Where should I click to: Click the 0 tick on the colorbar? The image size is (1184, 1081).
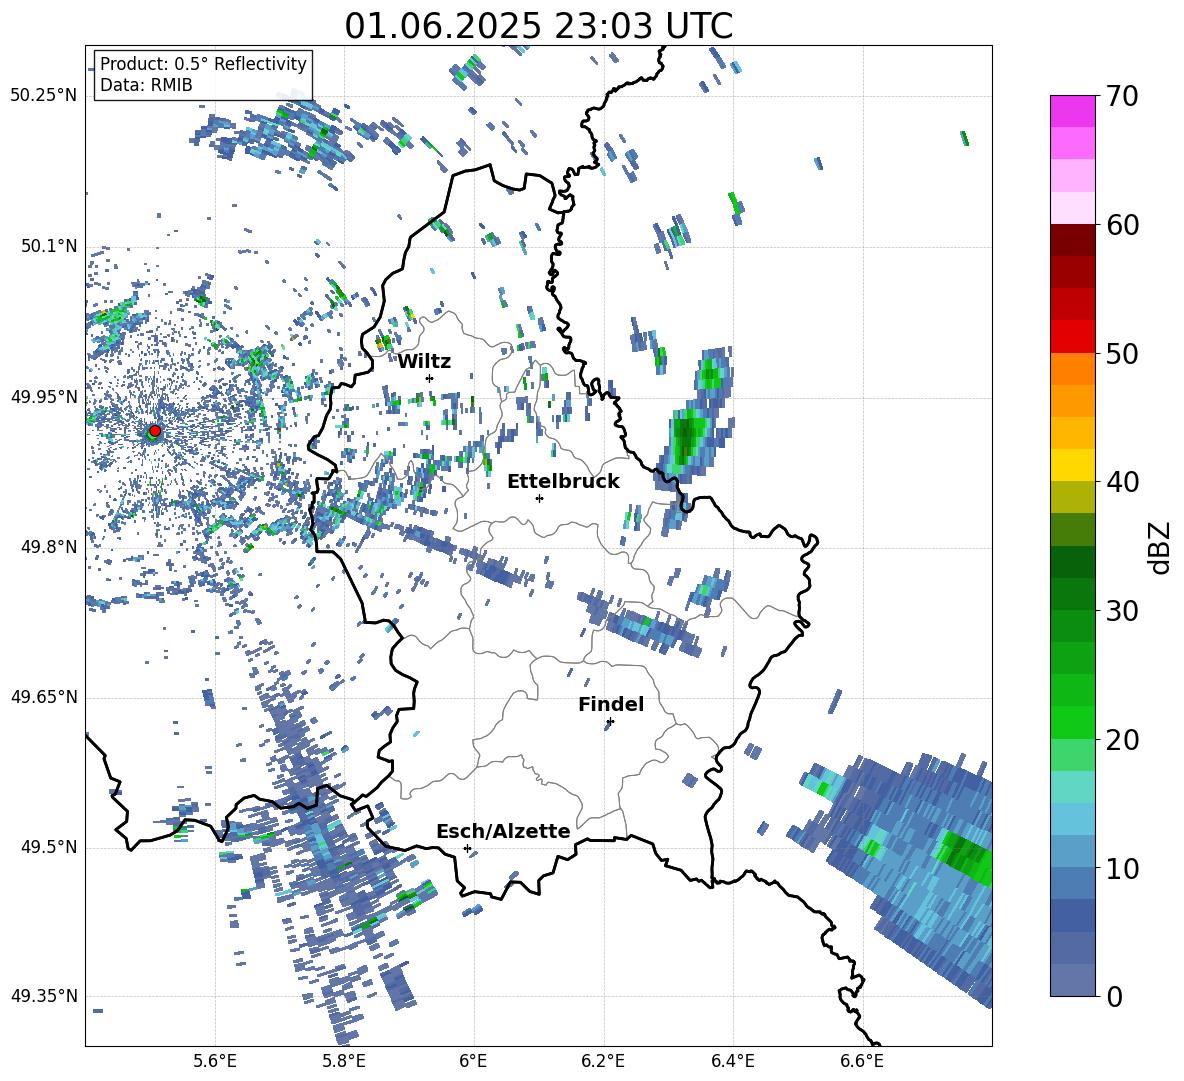1114,996
